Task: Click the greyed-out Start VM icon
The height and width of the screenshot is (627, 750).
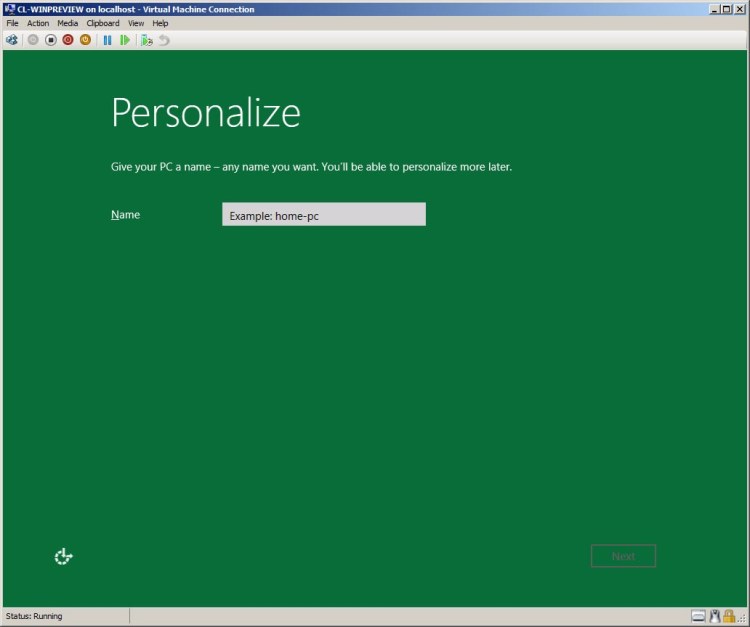Action: [x=33, y=40]
